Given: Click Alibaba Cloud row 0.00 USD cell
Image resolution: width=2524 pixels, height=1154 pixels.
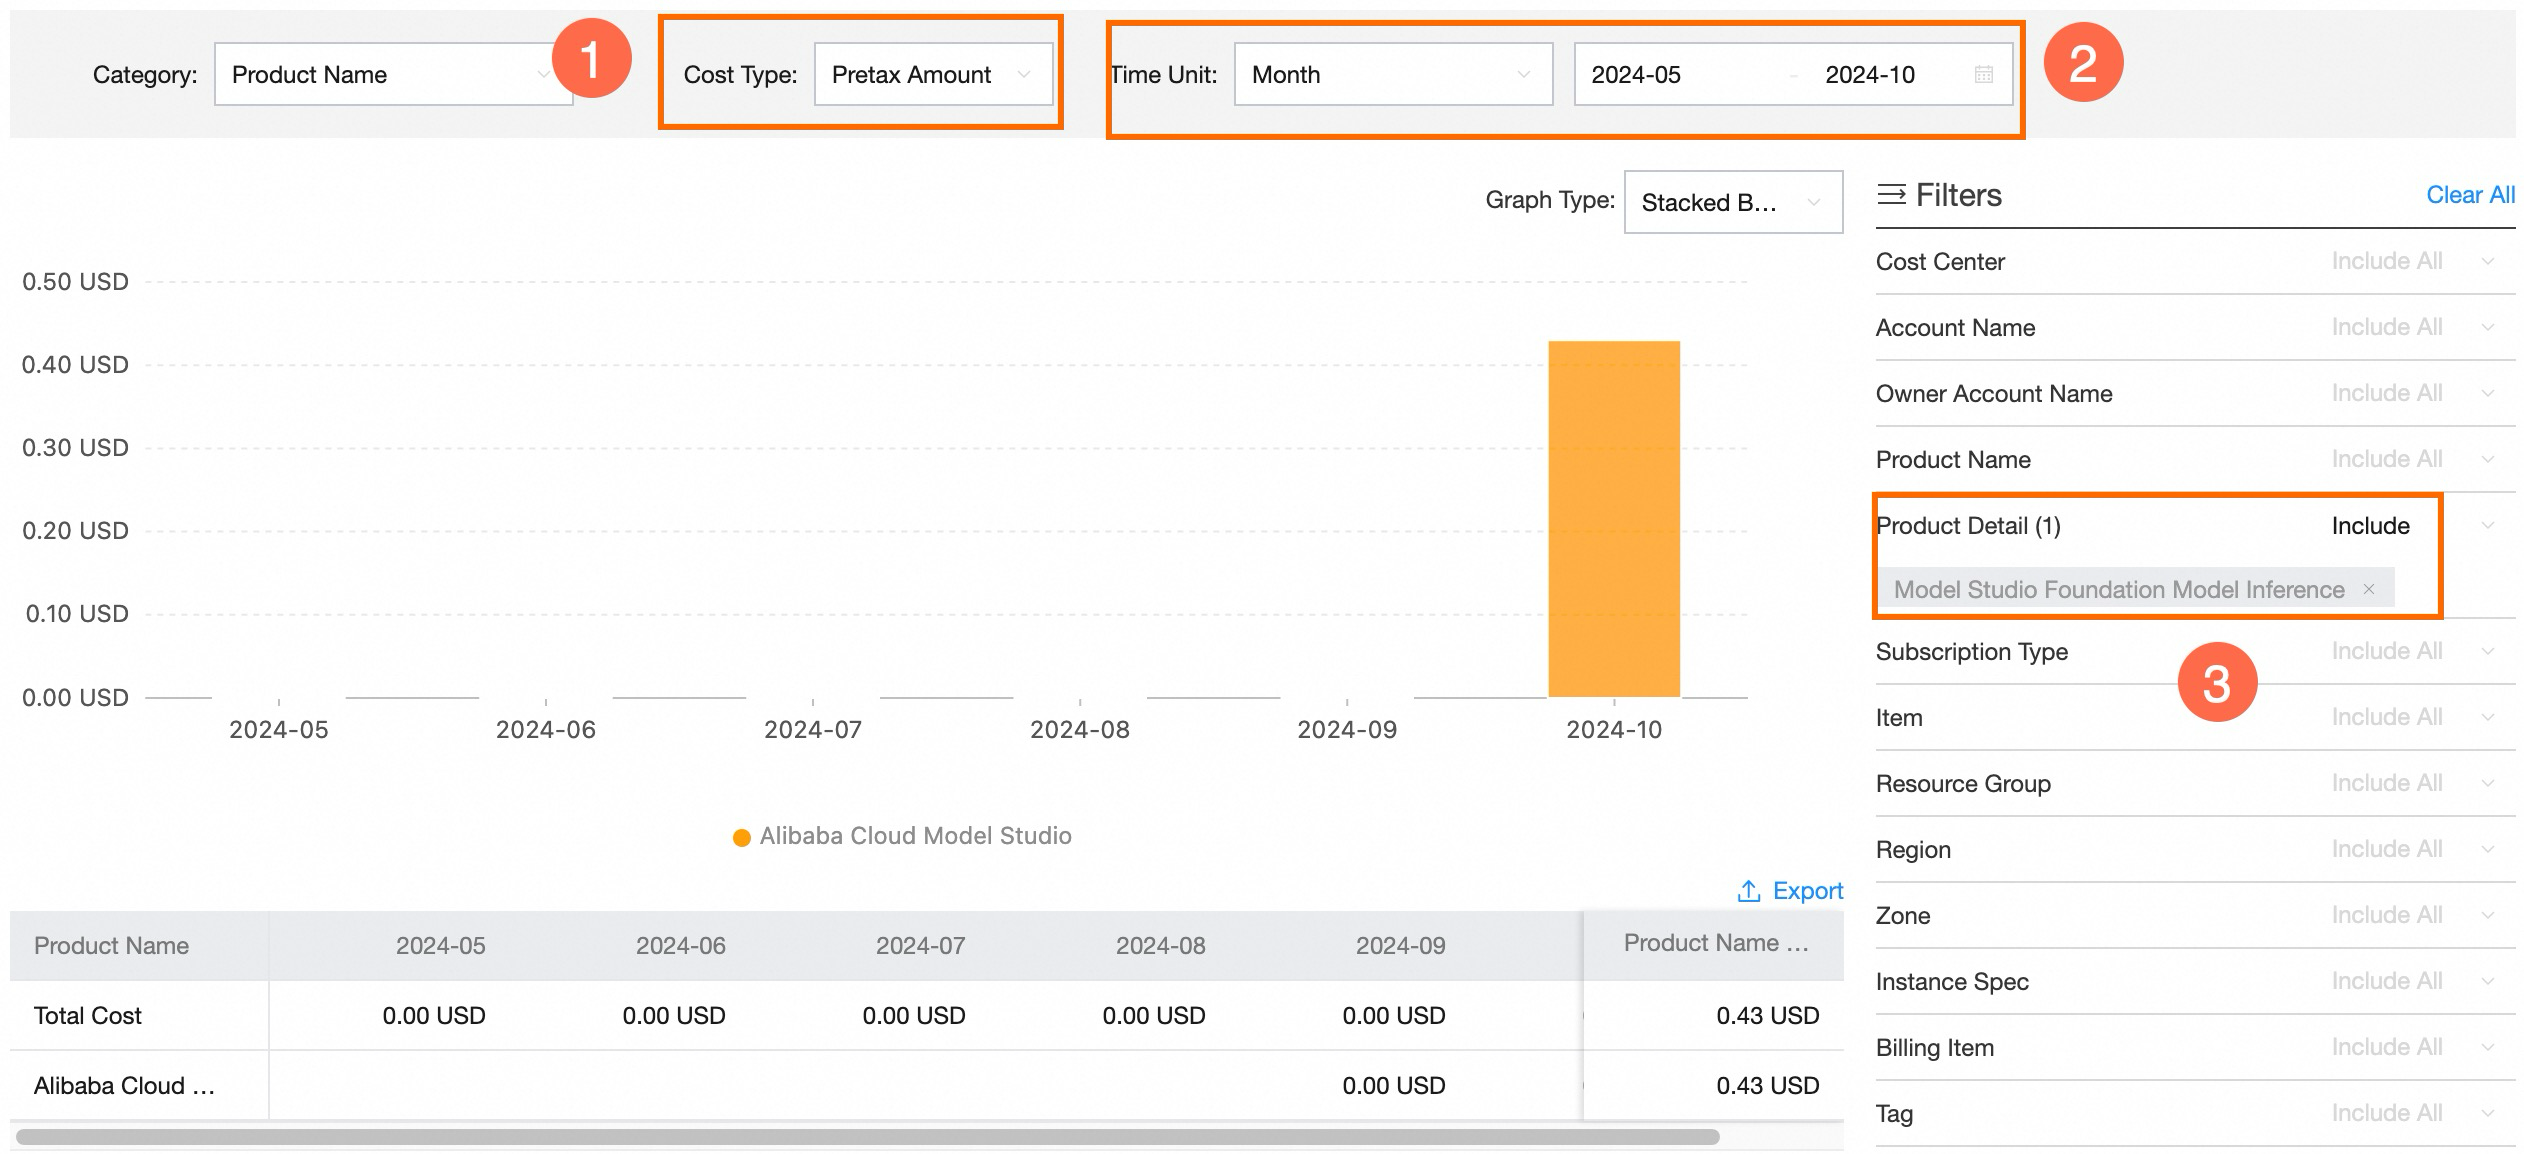Looking at the screenshot, I should click(1393, 1085).
